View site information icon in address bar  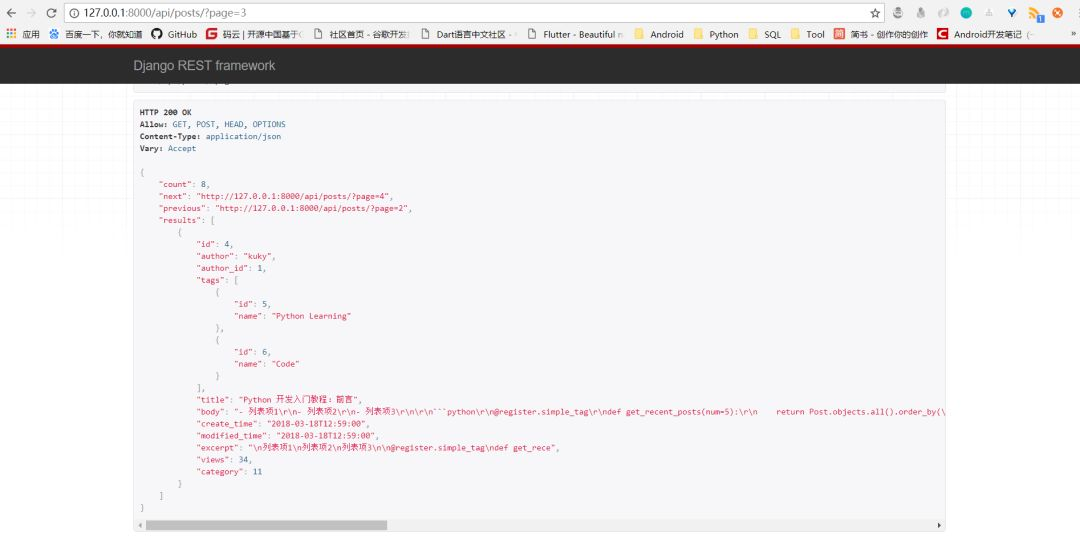[x=74, y=13]
